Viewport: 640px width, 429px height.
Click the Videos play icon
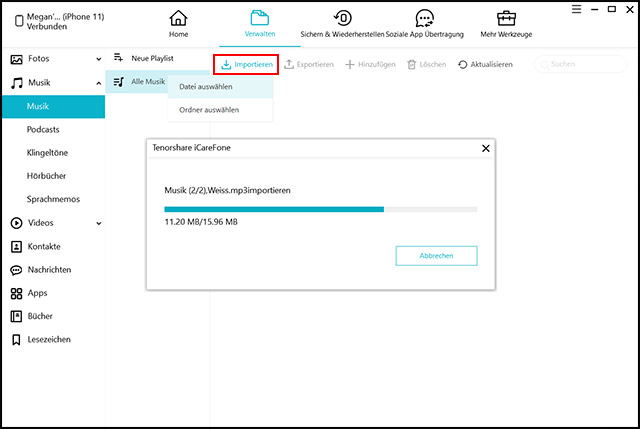(16, 223)
